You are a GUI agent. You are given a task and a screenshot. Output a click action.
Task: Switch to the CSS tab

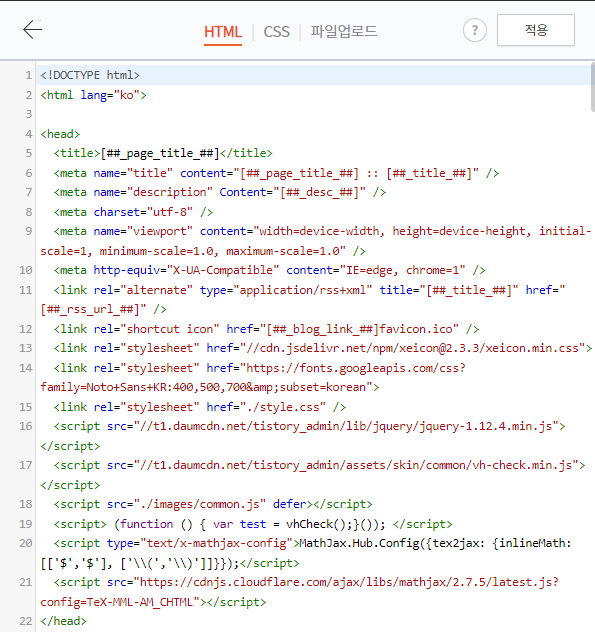(277, 32)
